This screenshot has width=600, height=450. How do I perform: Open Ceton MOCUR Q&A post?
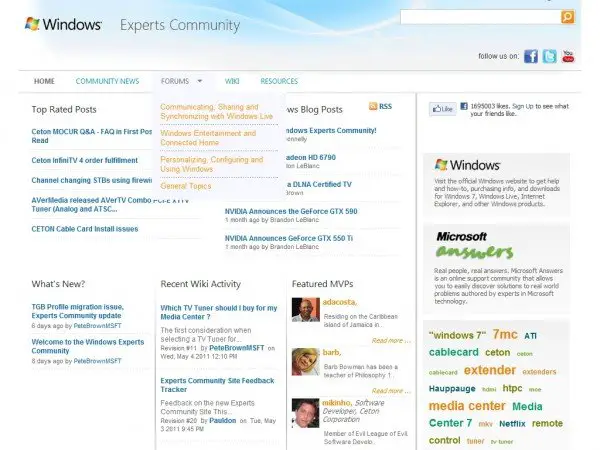pos(91,136)
